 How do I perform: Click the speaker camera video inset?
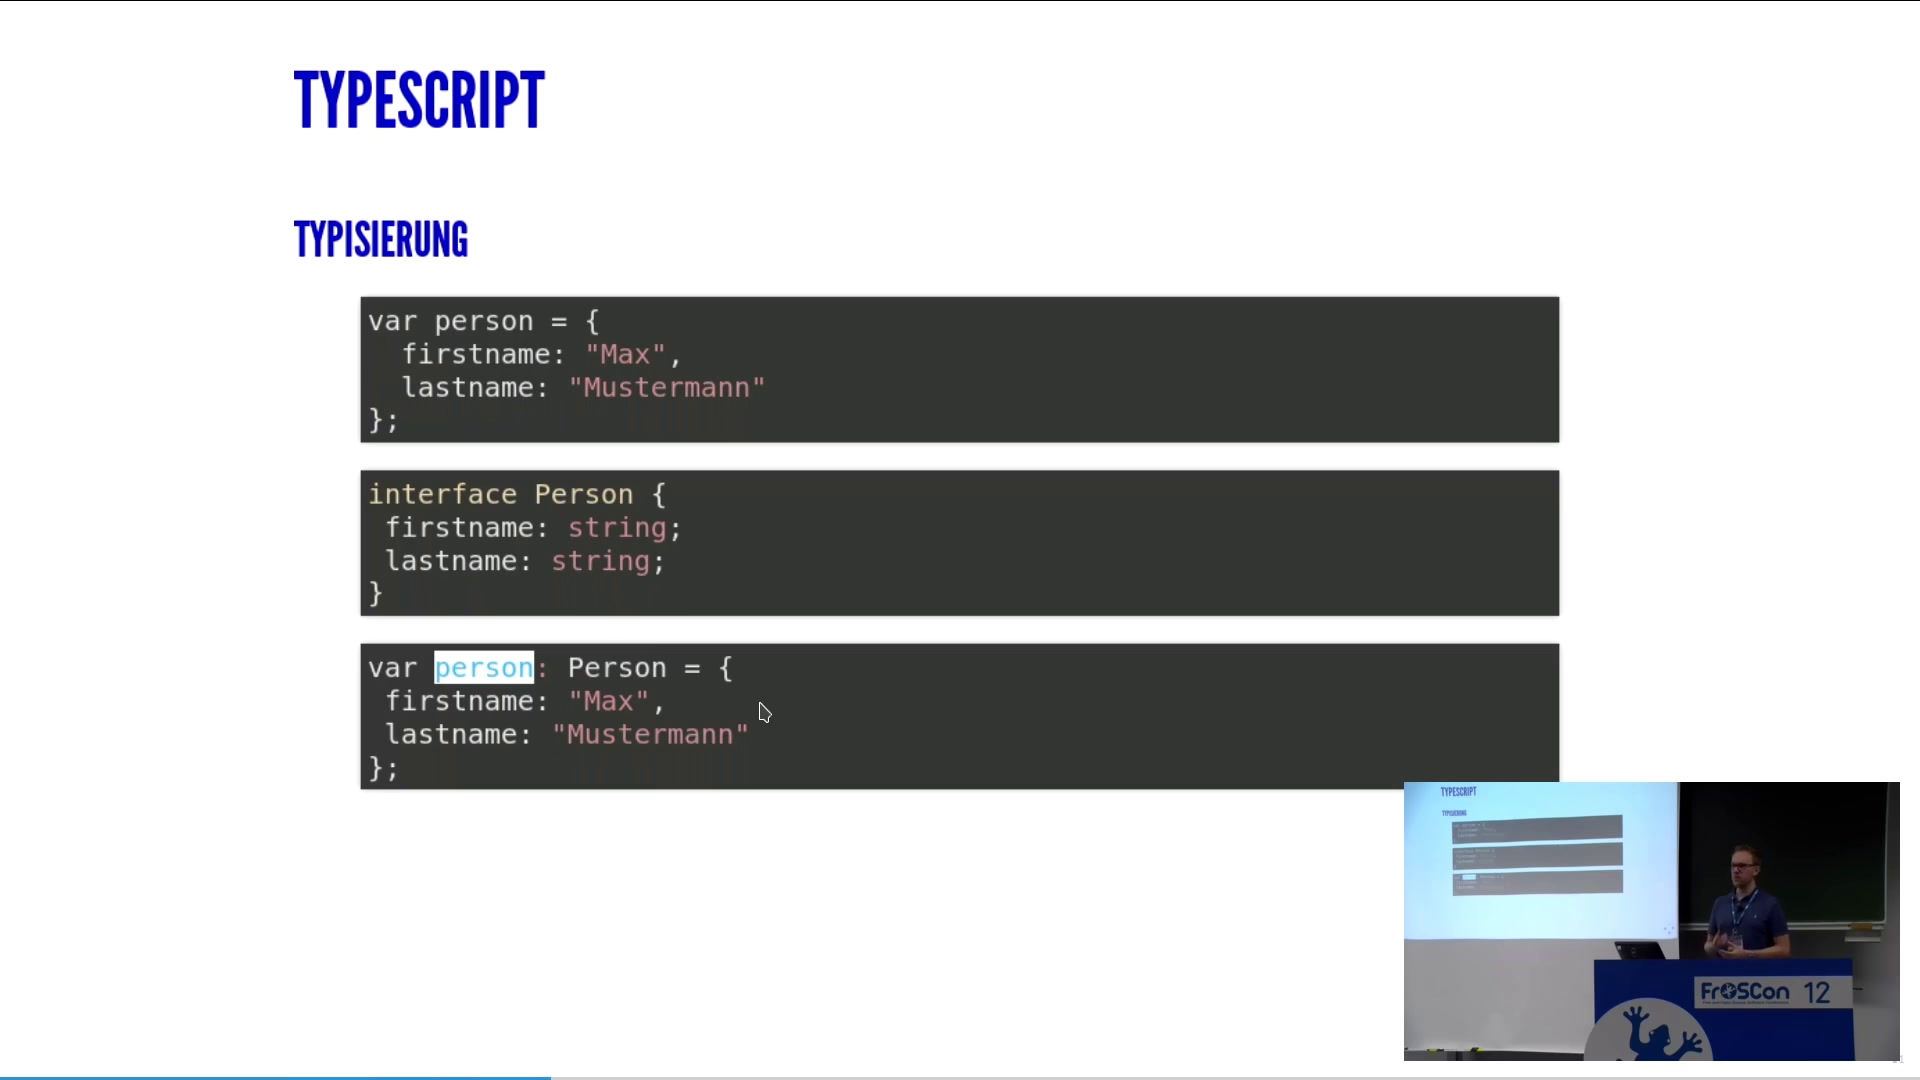(1652, 921)
